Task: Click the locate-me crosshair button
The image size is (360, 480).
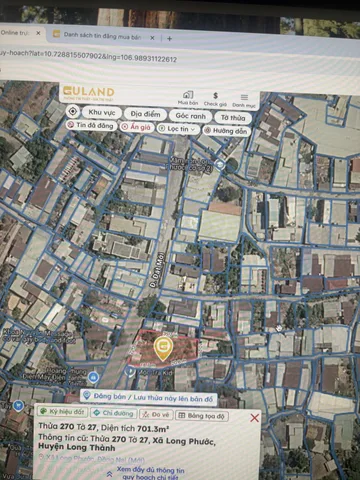Action: coord(73,111)
